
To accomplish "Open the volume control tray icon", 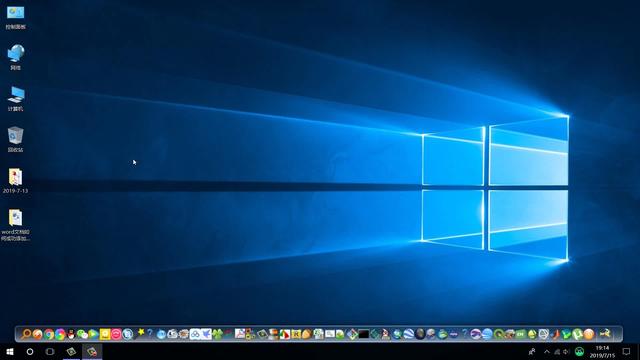I will click(x=566, y=351).
